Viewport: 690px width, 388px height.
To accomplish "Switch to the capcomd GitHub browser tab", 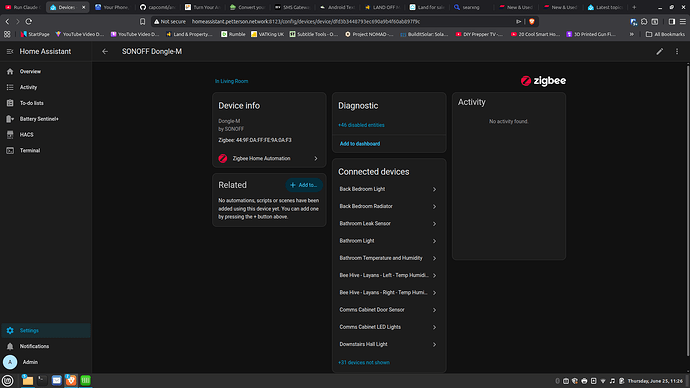I will pos(157,7).
